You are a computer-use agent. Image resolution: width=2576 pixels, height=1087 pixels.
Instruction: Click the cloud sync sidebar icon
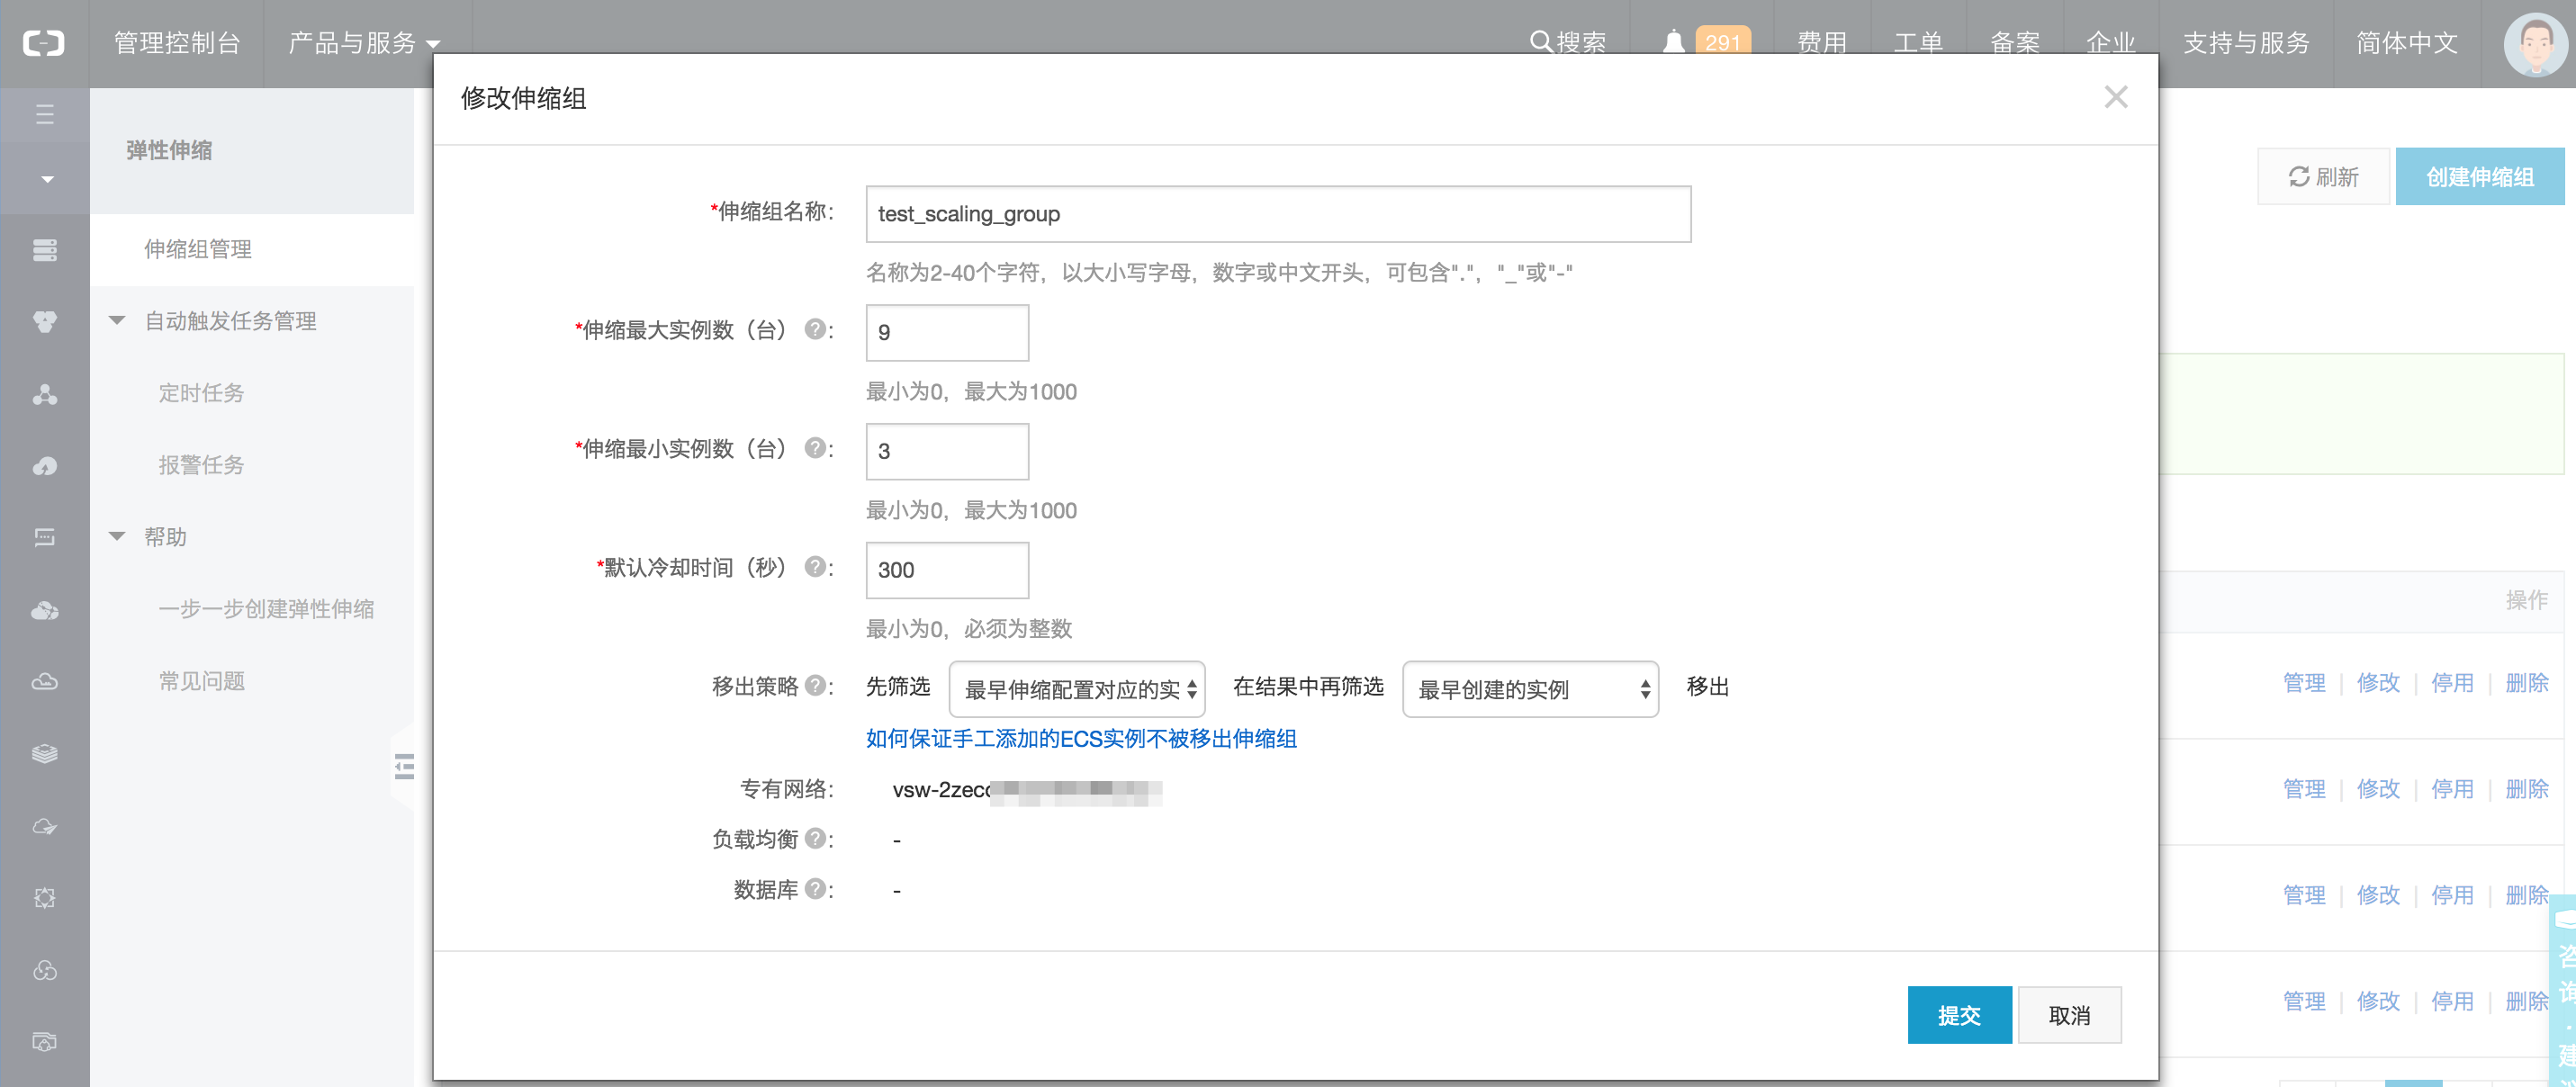click(x=44, y=826)
